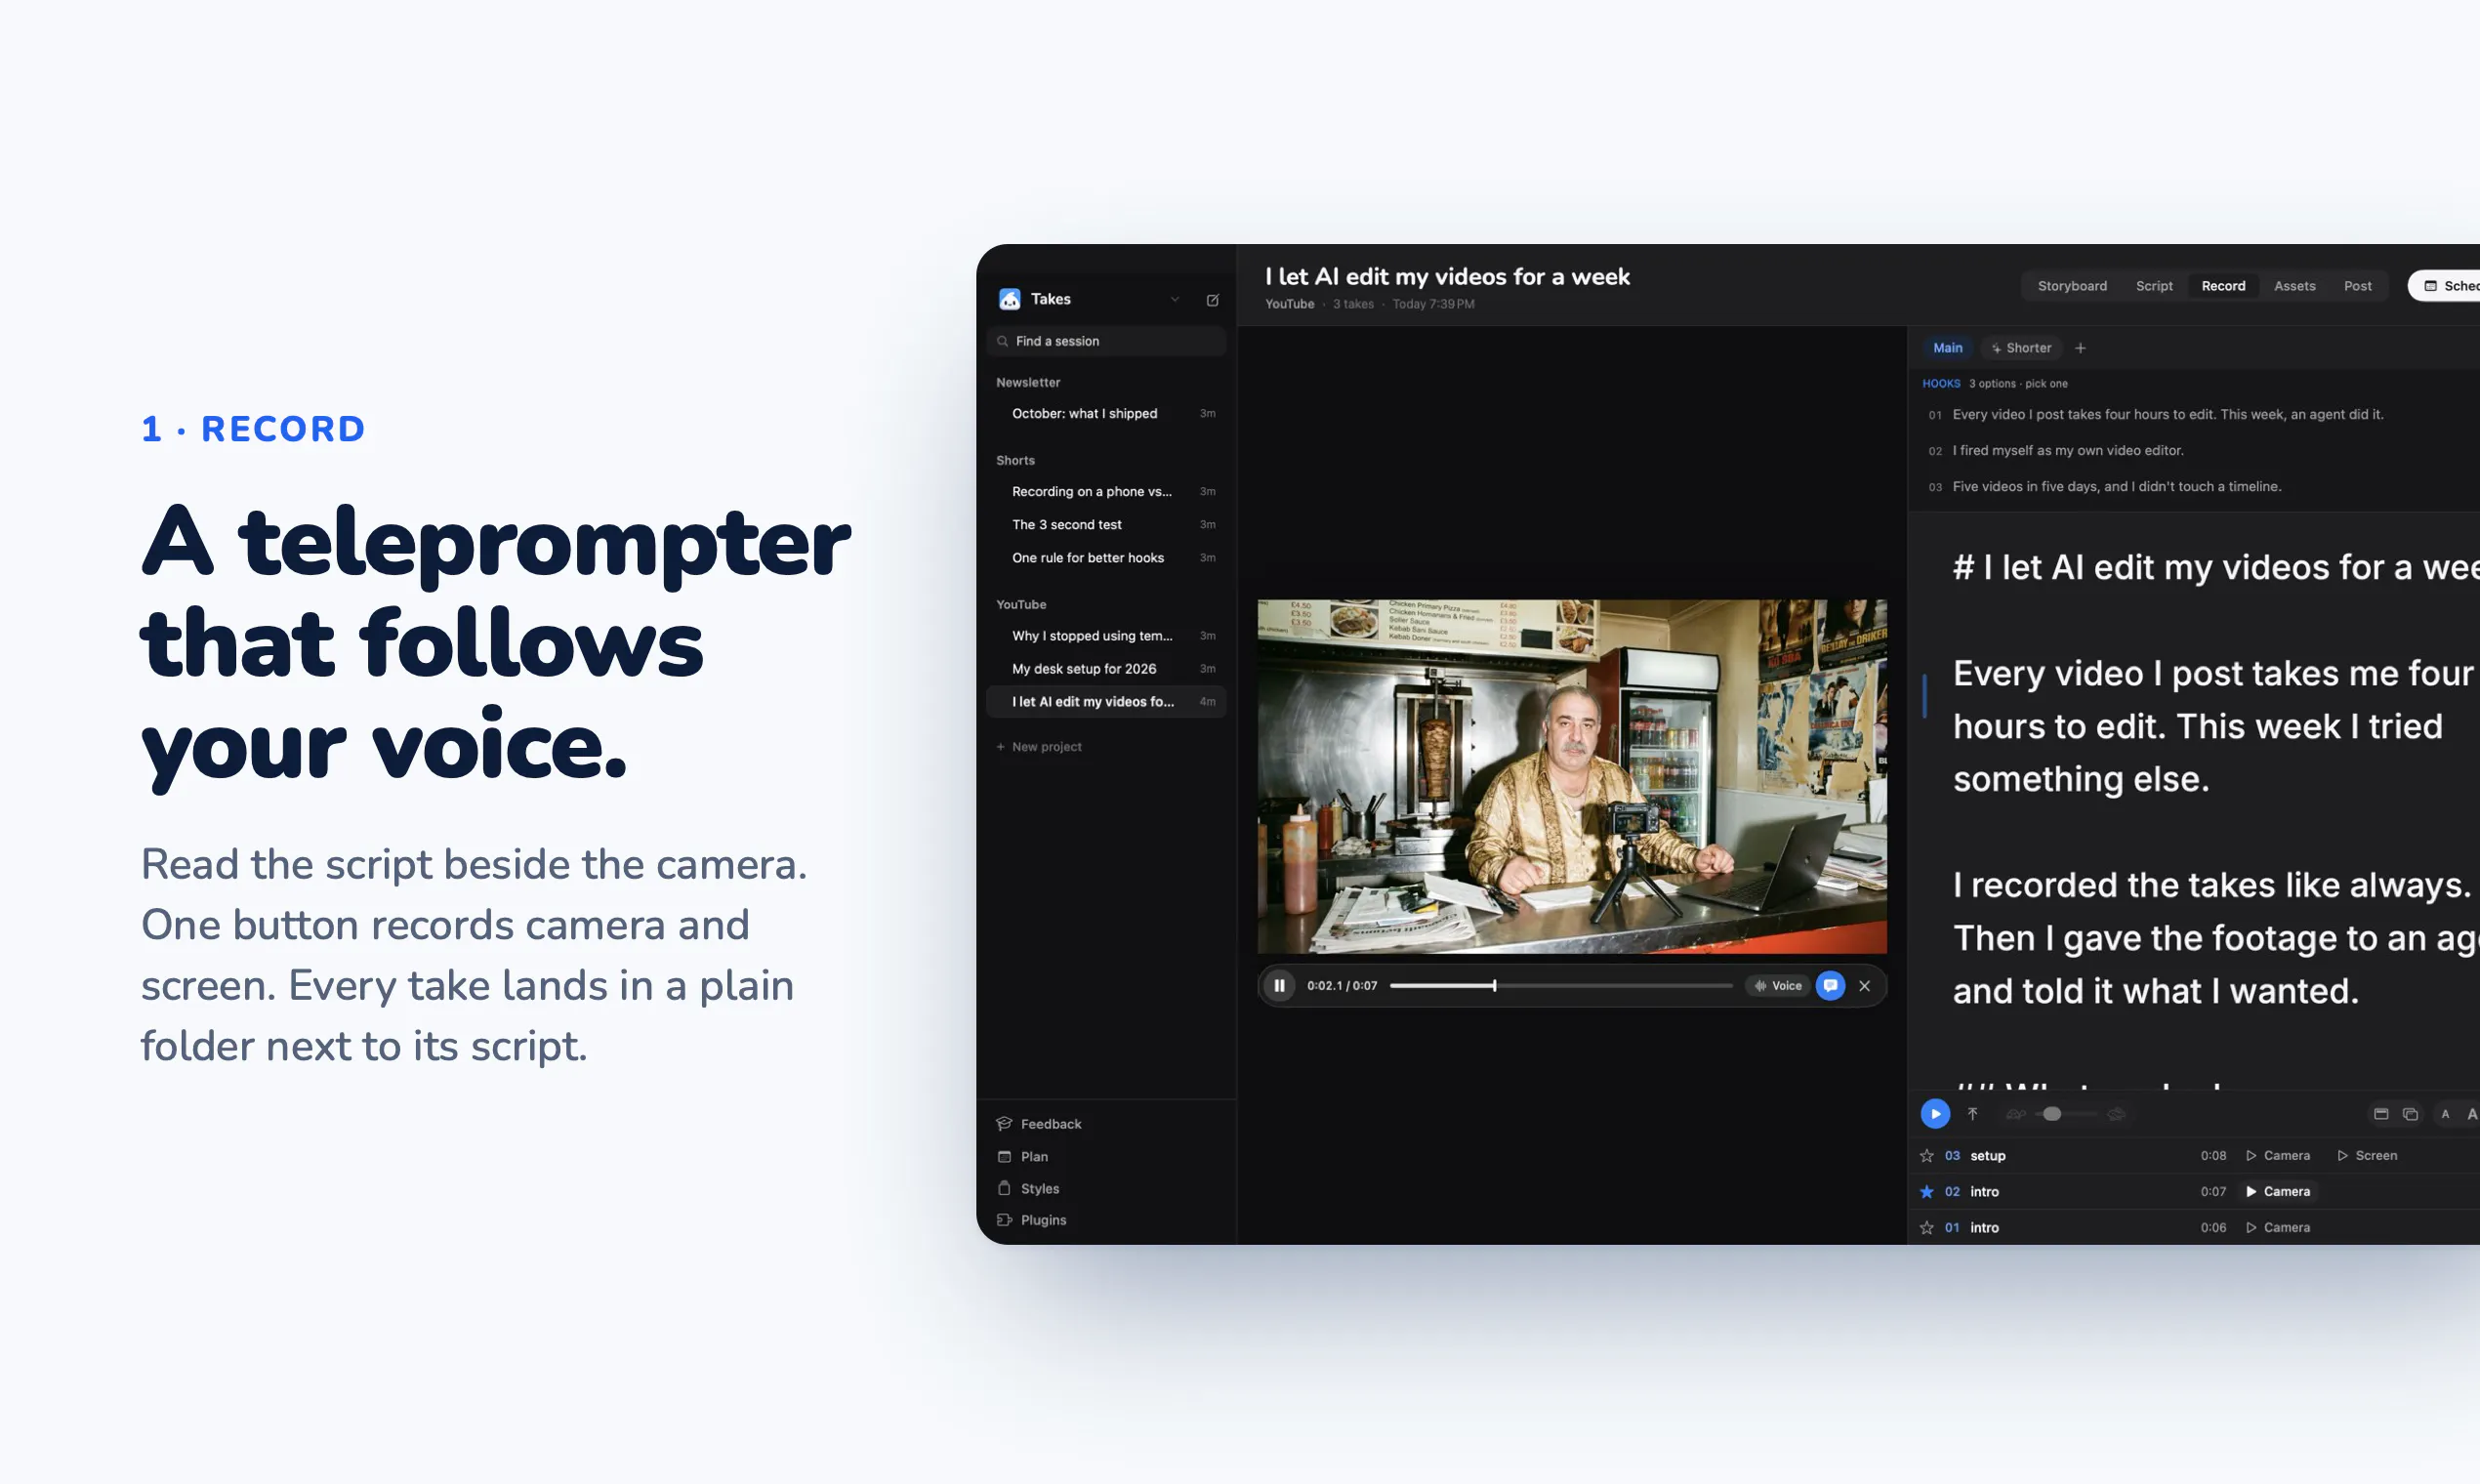
Task: Click the Find a session search field
Action: (x=1106, y=341)
